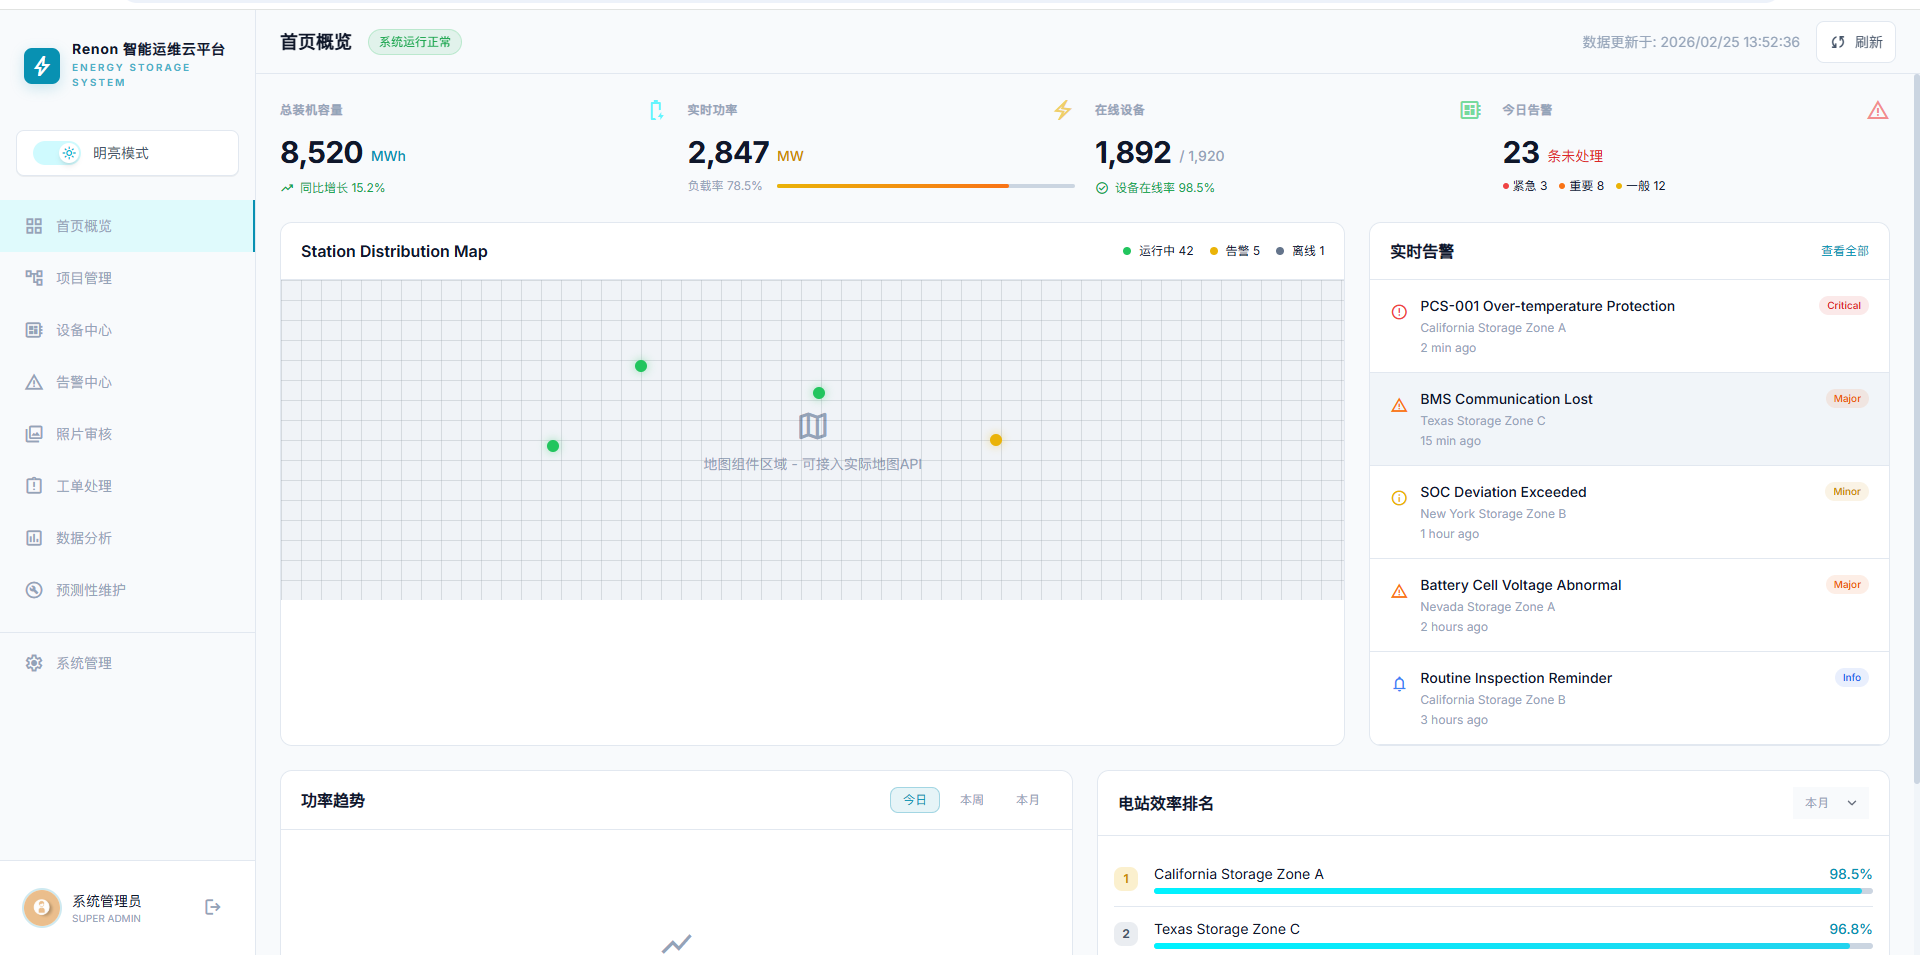Click the Renon lightning bolt logo
Image resolution: width=1920 pixels, height=955 pixels.
[x=42, y=66]
